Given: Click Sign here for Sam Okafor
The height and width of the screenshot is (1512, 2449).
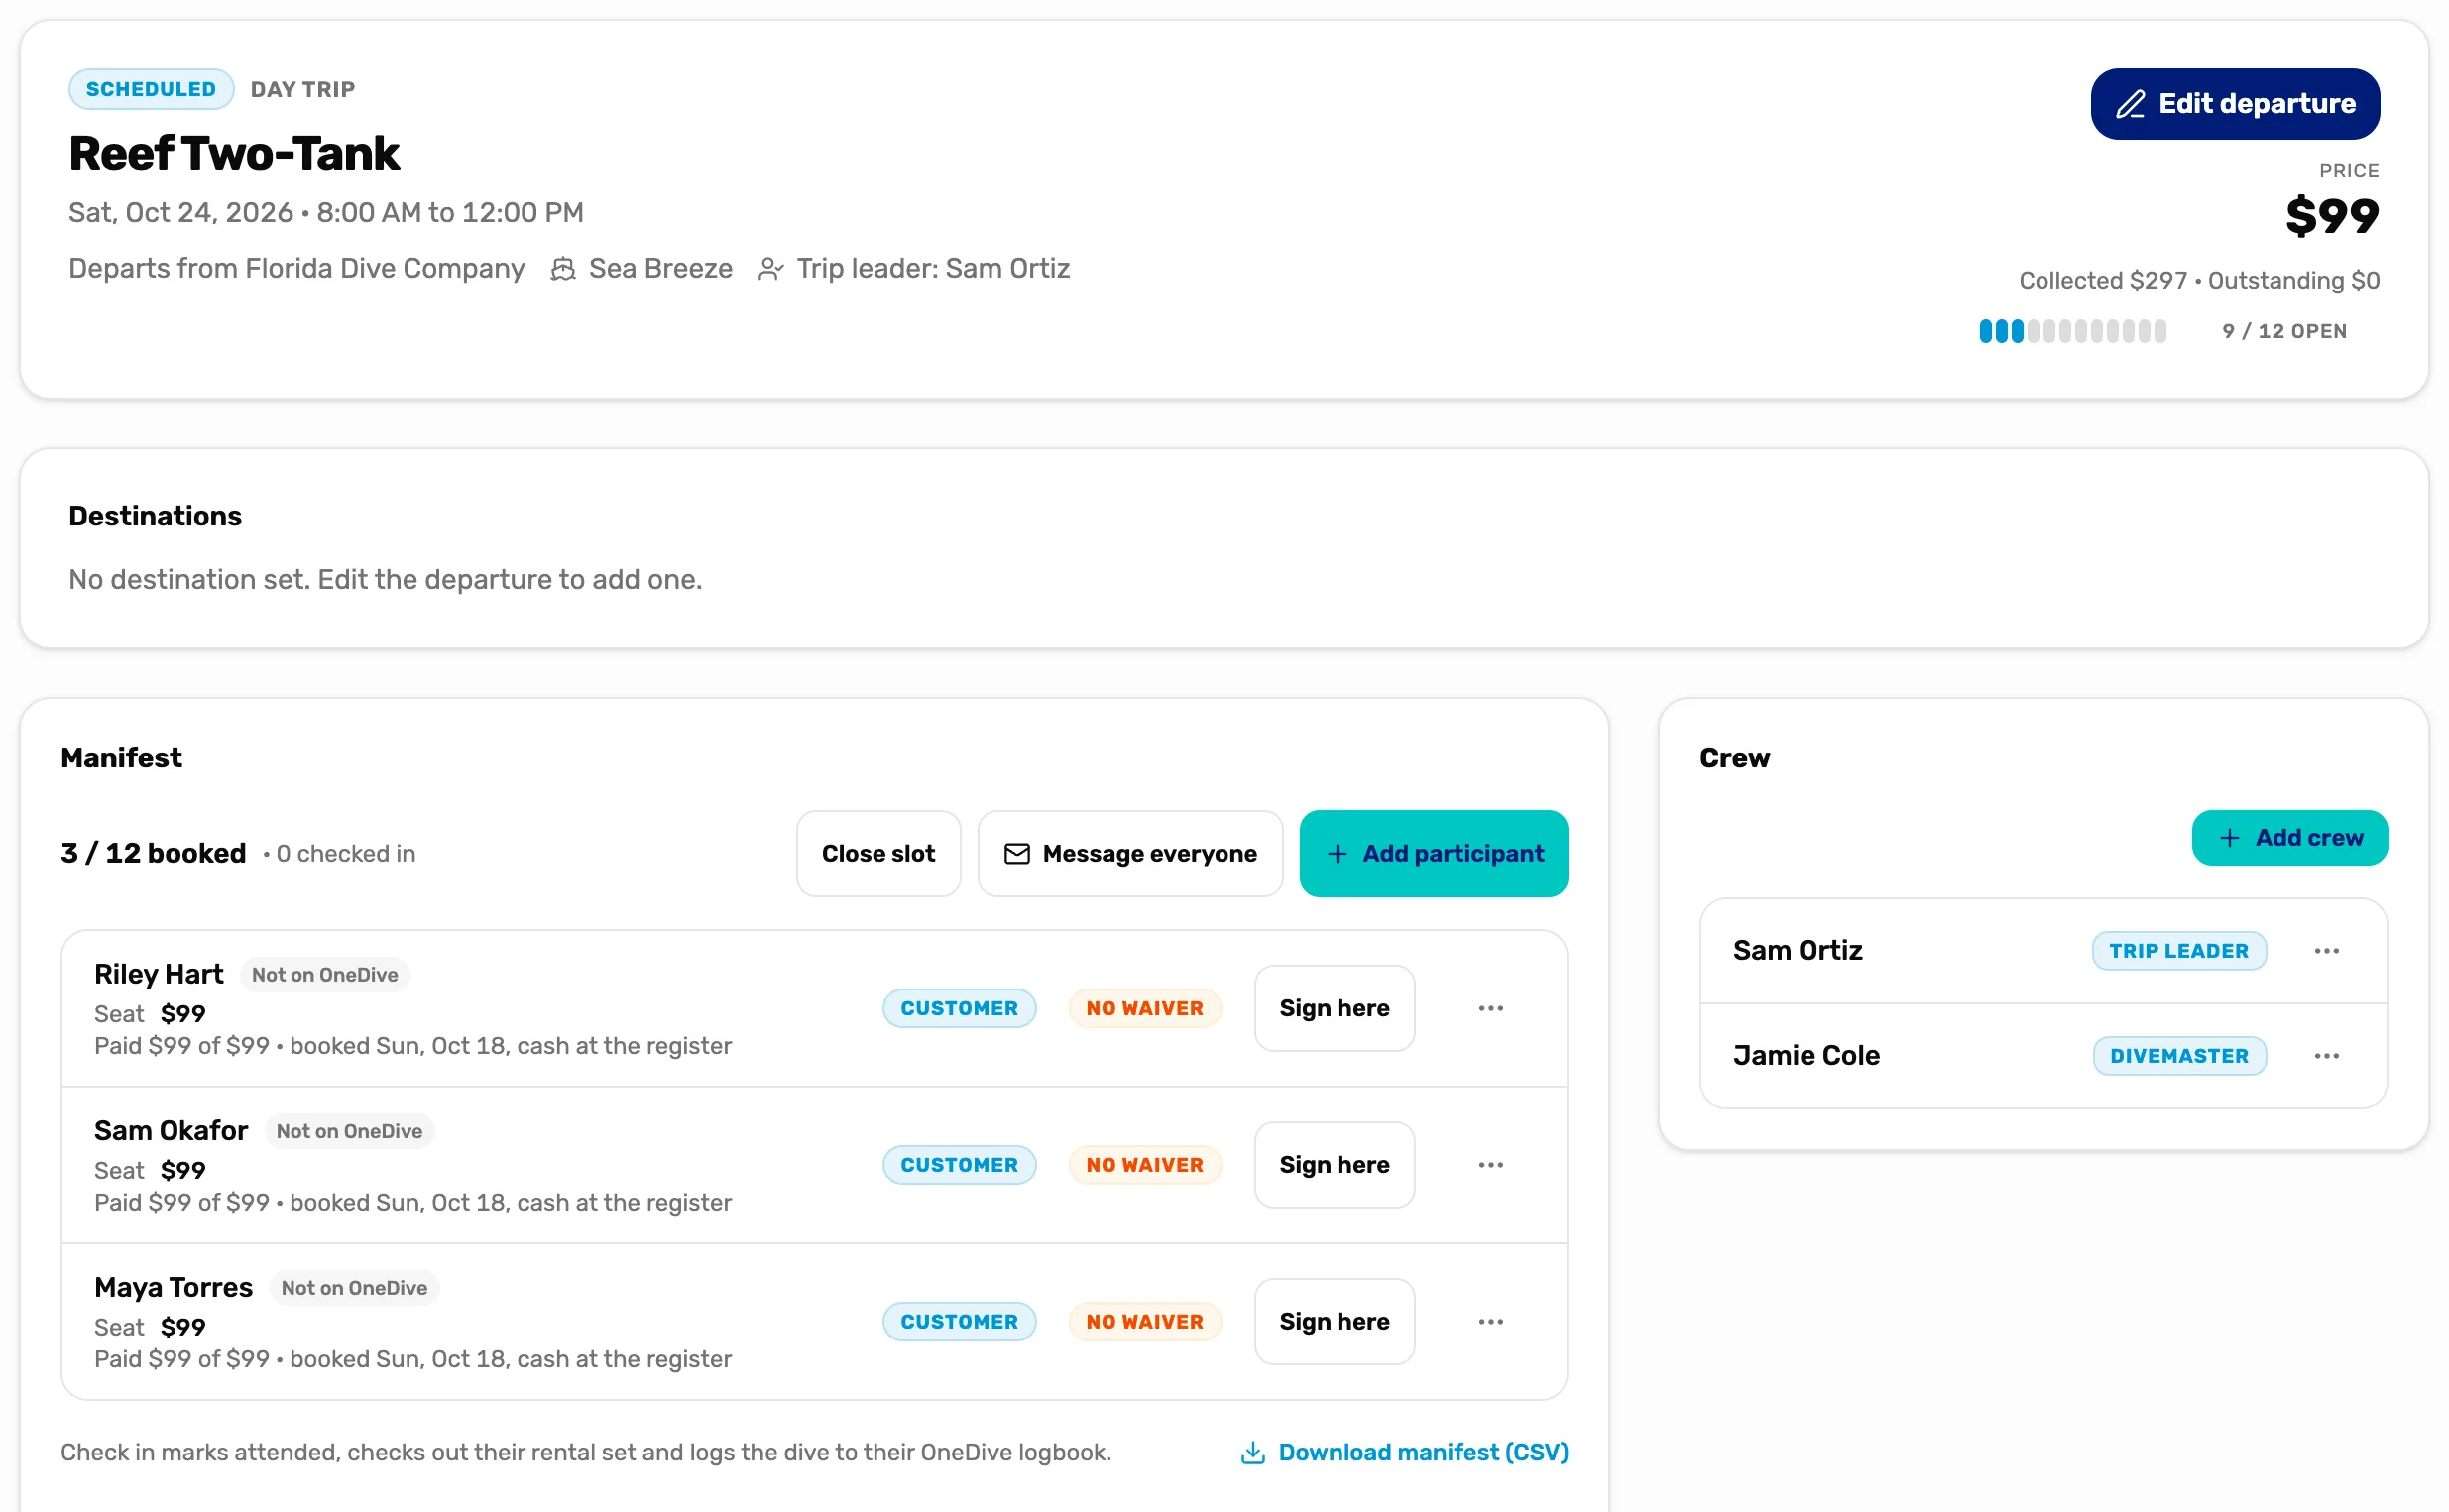Looking at the screenshot, I should click(1334, 1165).
